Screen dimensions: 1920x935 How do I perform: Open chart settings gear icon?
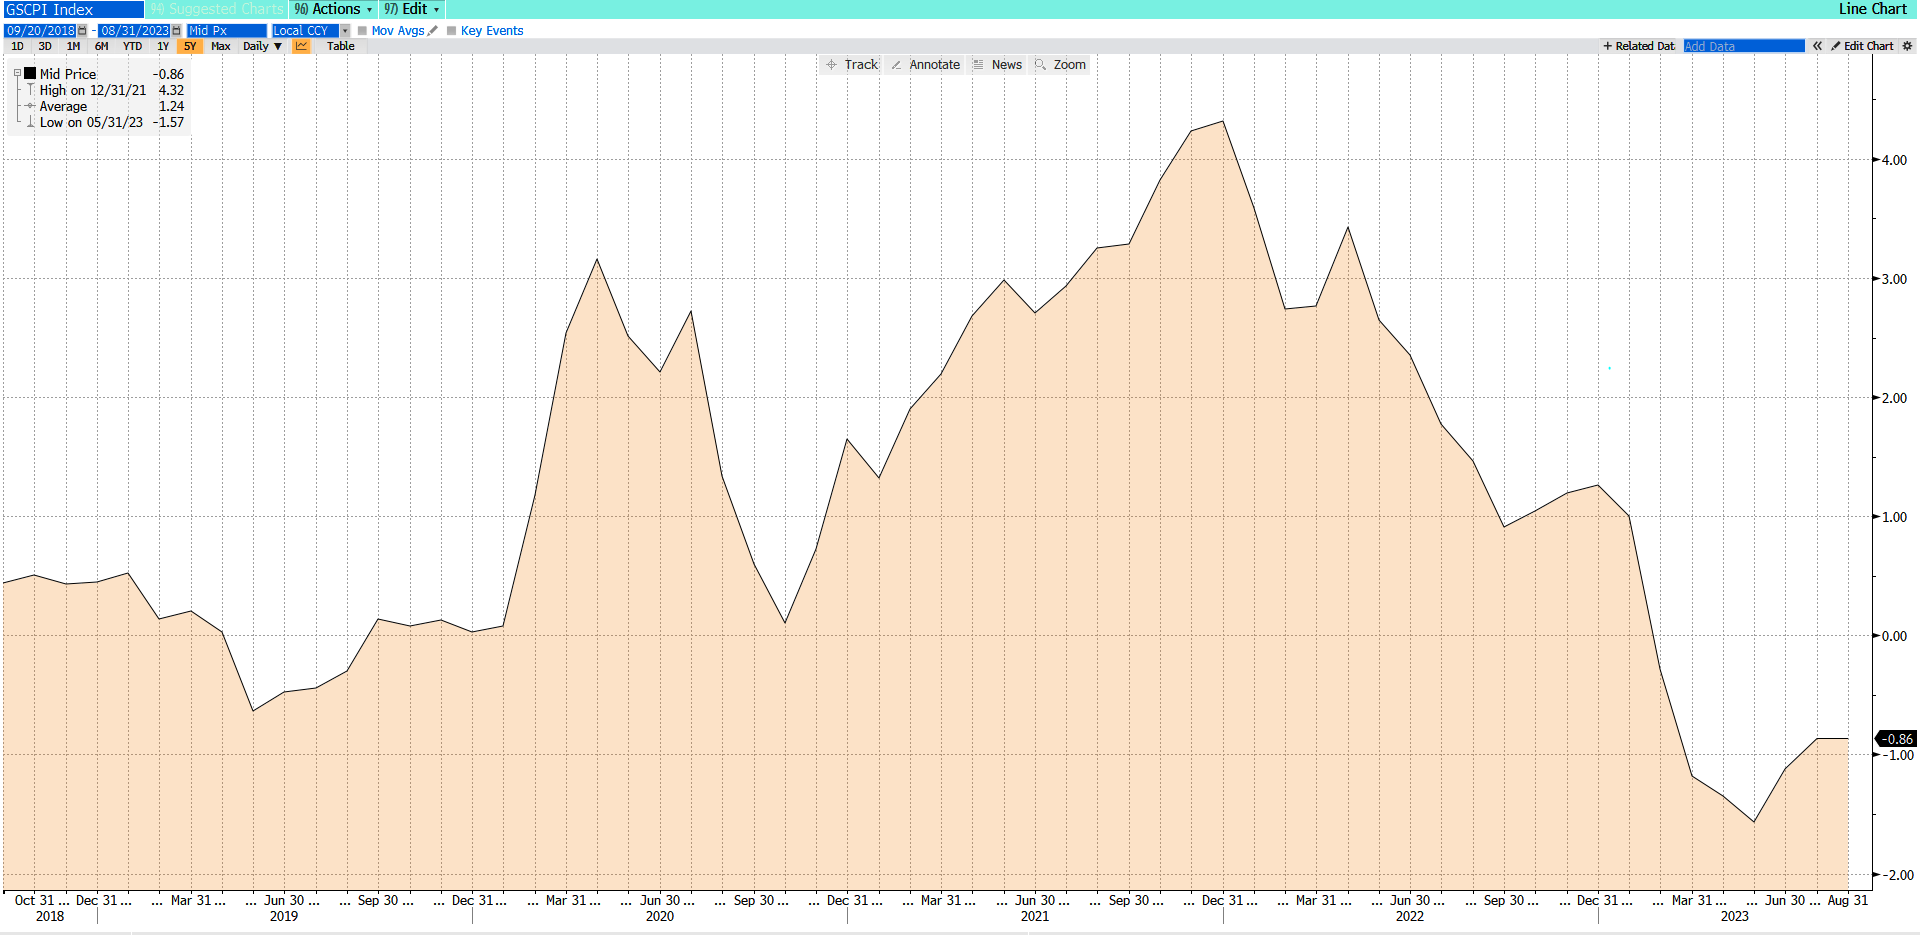click(1907, 46)
